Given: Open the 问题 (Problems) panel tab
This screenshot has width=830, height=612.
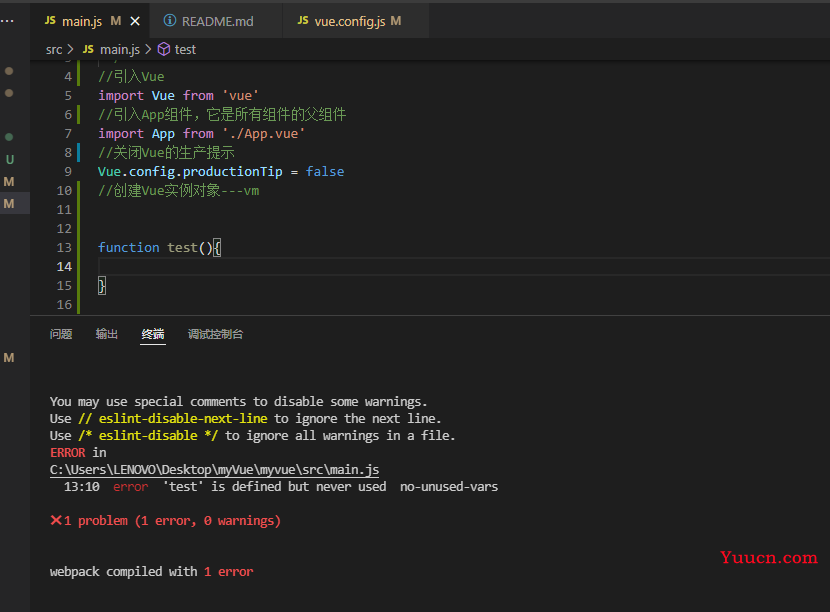Looking at the screenshot, I should 61,334.
